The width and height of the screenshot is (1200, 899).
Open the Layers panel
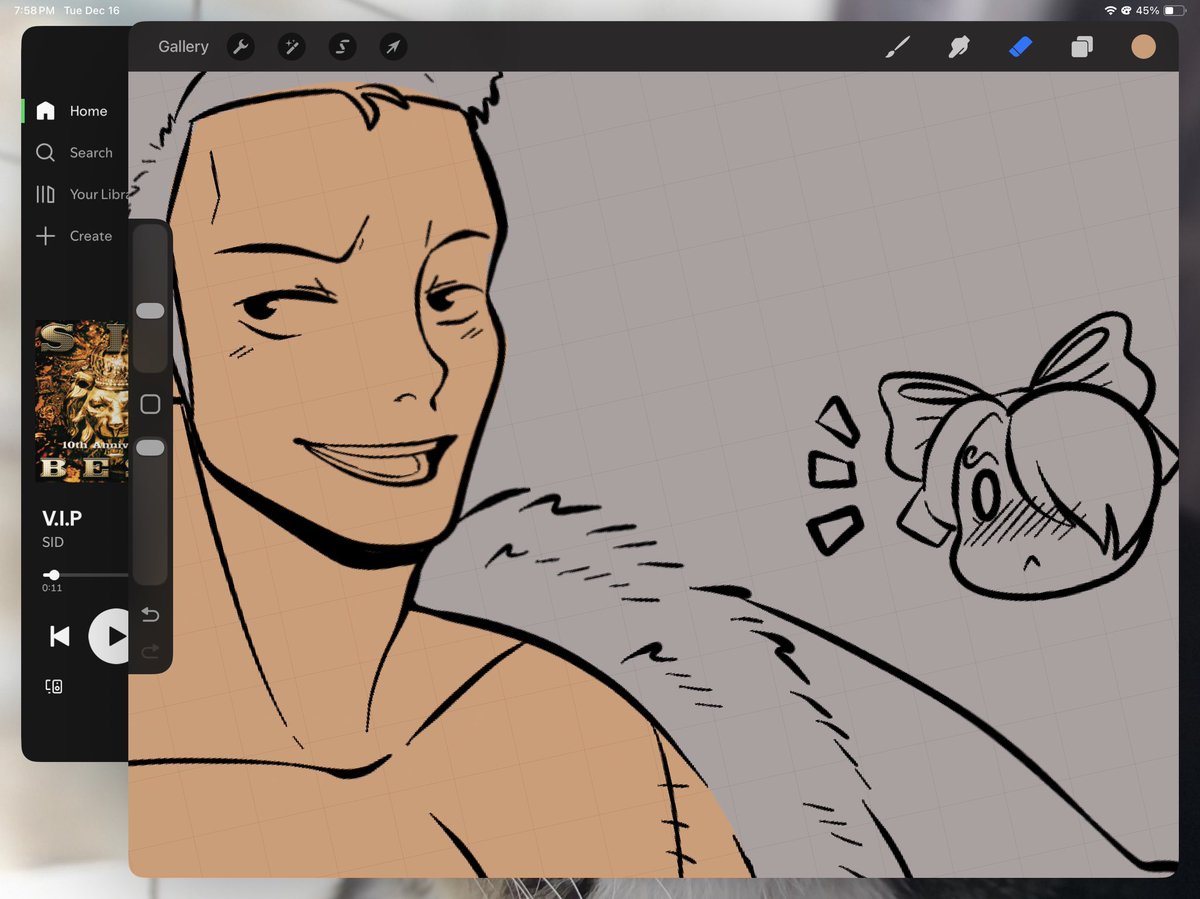click(x=1082, y=47)
